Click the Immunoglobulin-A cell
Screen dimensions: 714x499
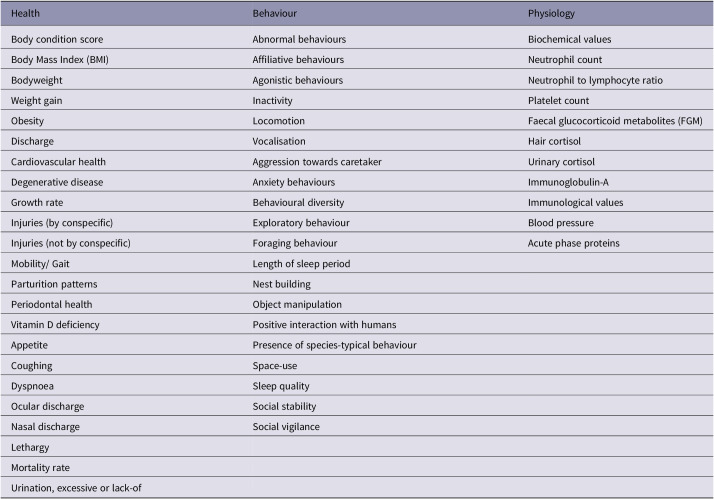[x=568, y=183]
